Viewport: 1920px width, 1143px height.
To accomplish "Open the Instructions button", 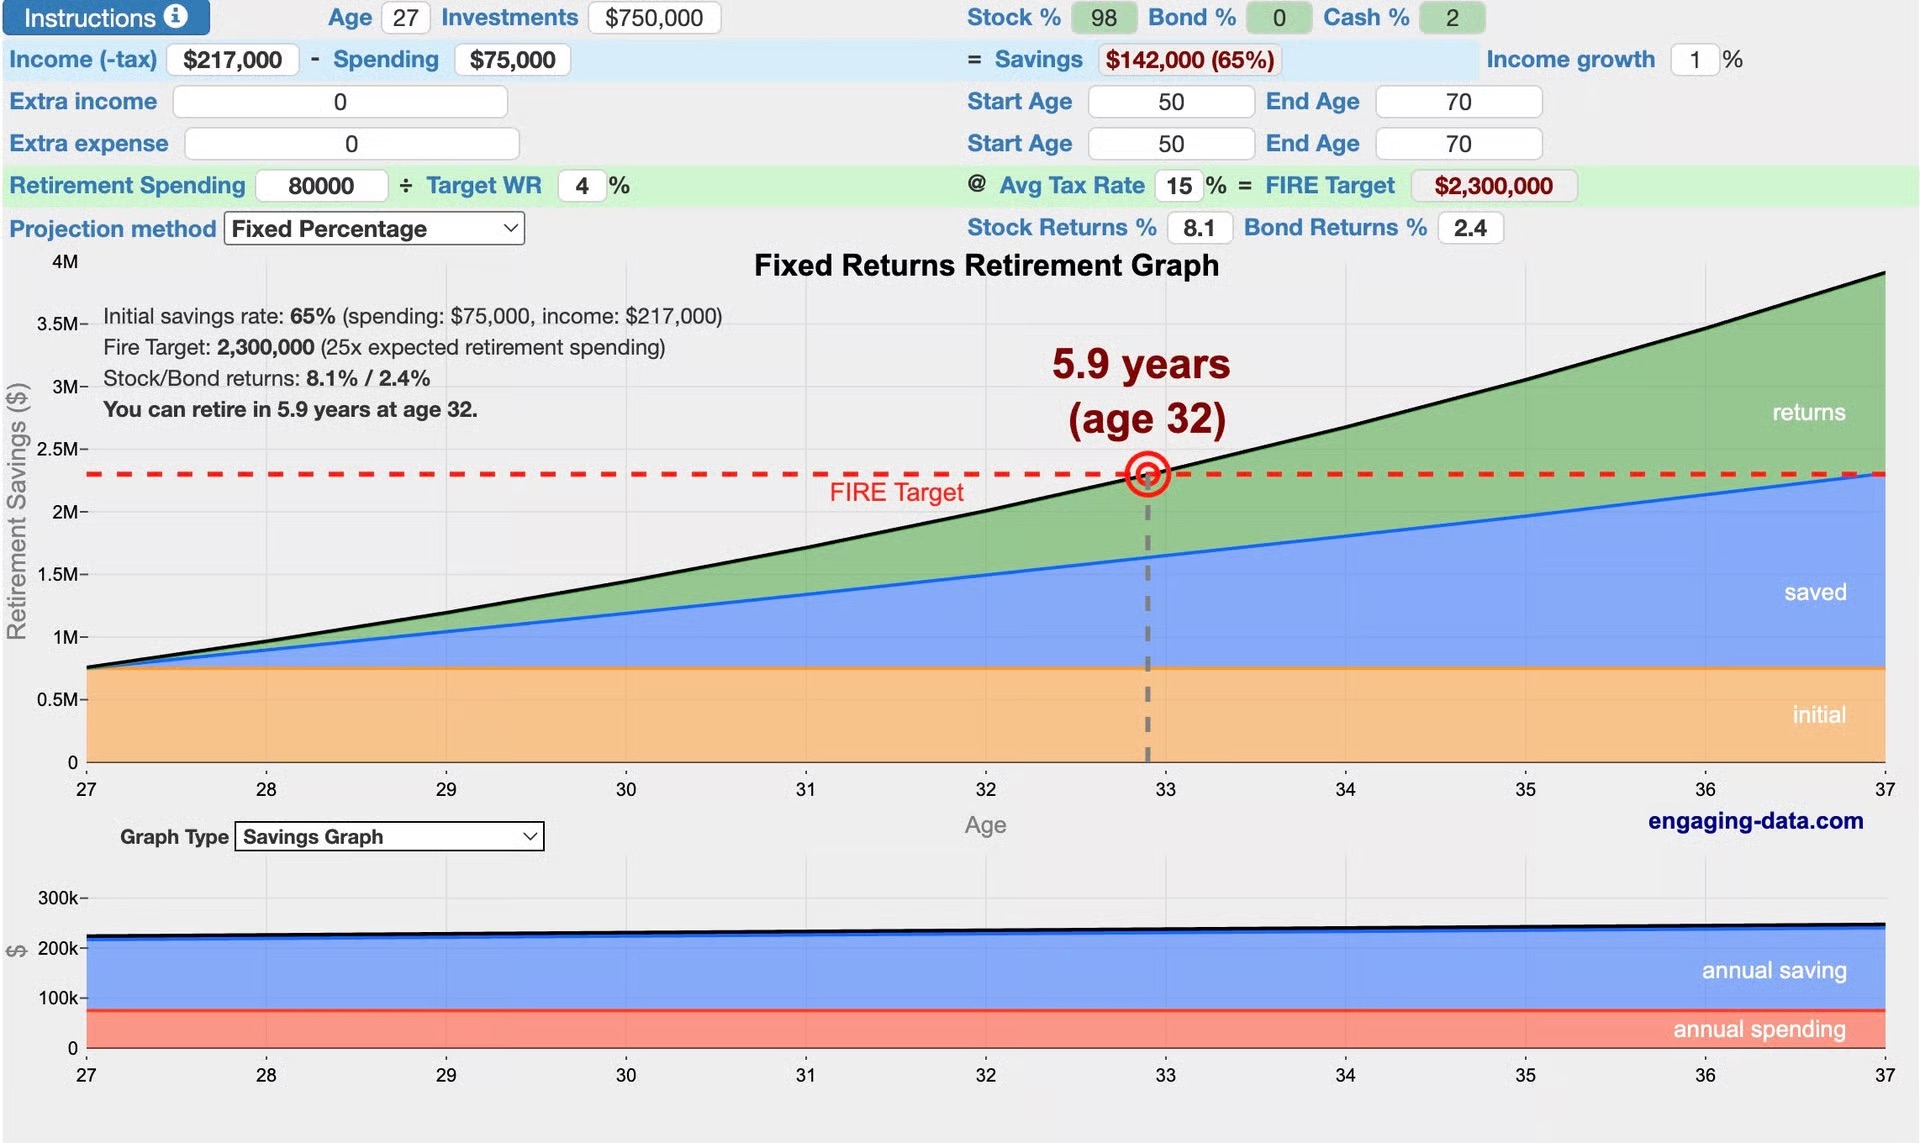I will coord(105,17).
